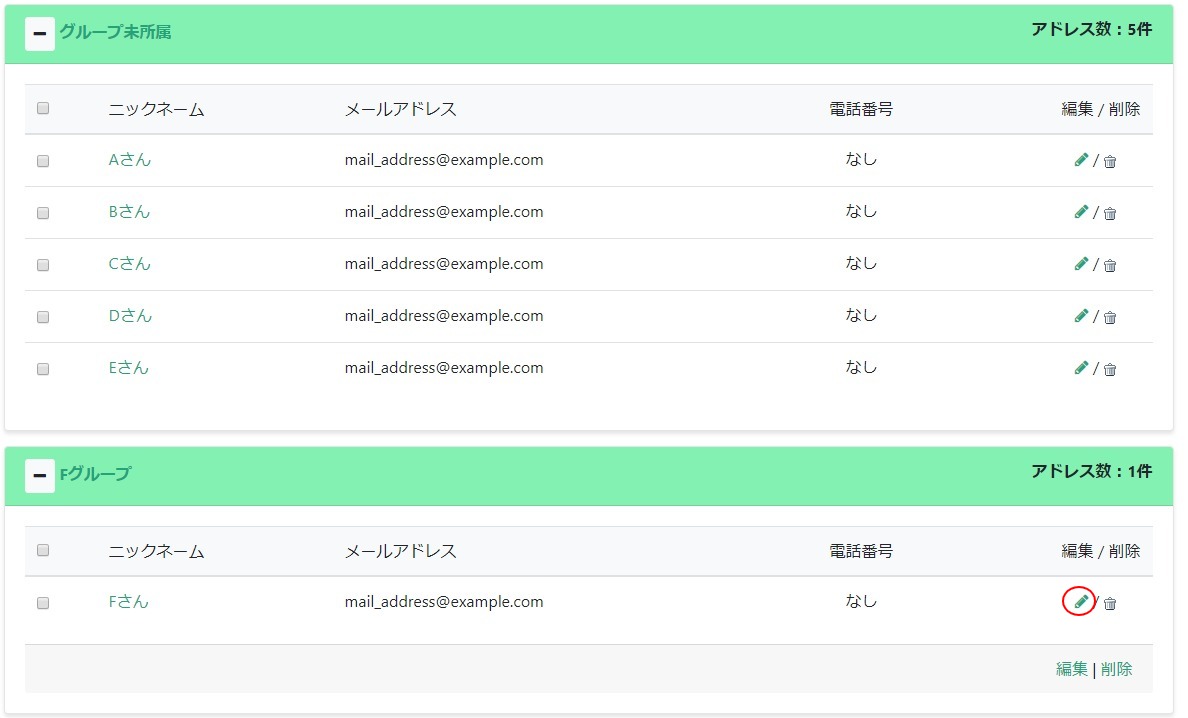
Task: Open edit for Dさん via pencil icon
Action: [x=1081, y=316]
